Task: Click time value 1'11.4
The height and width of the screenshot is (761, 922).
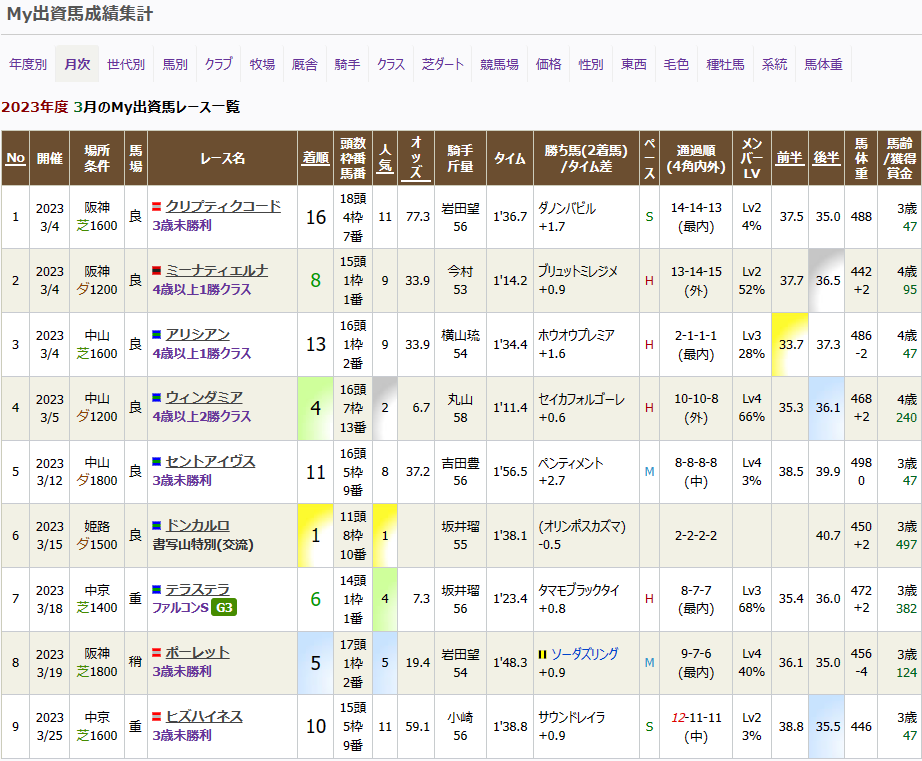Action: 510,408
